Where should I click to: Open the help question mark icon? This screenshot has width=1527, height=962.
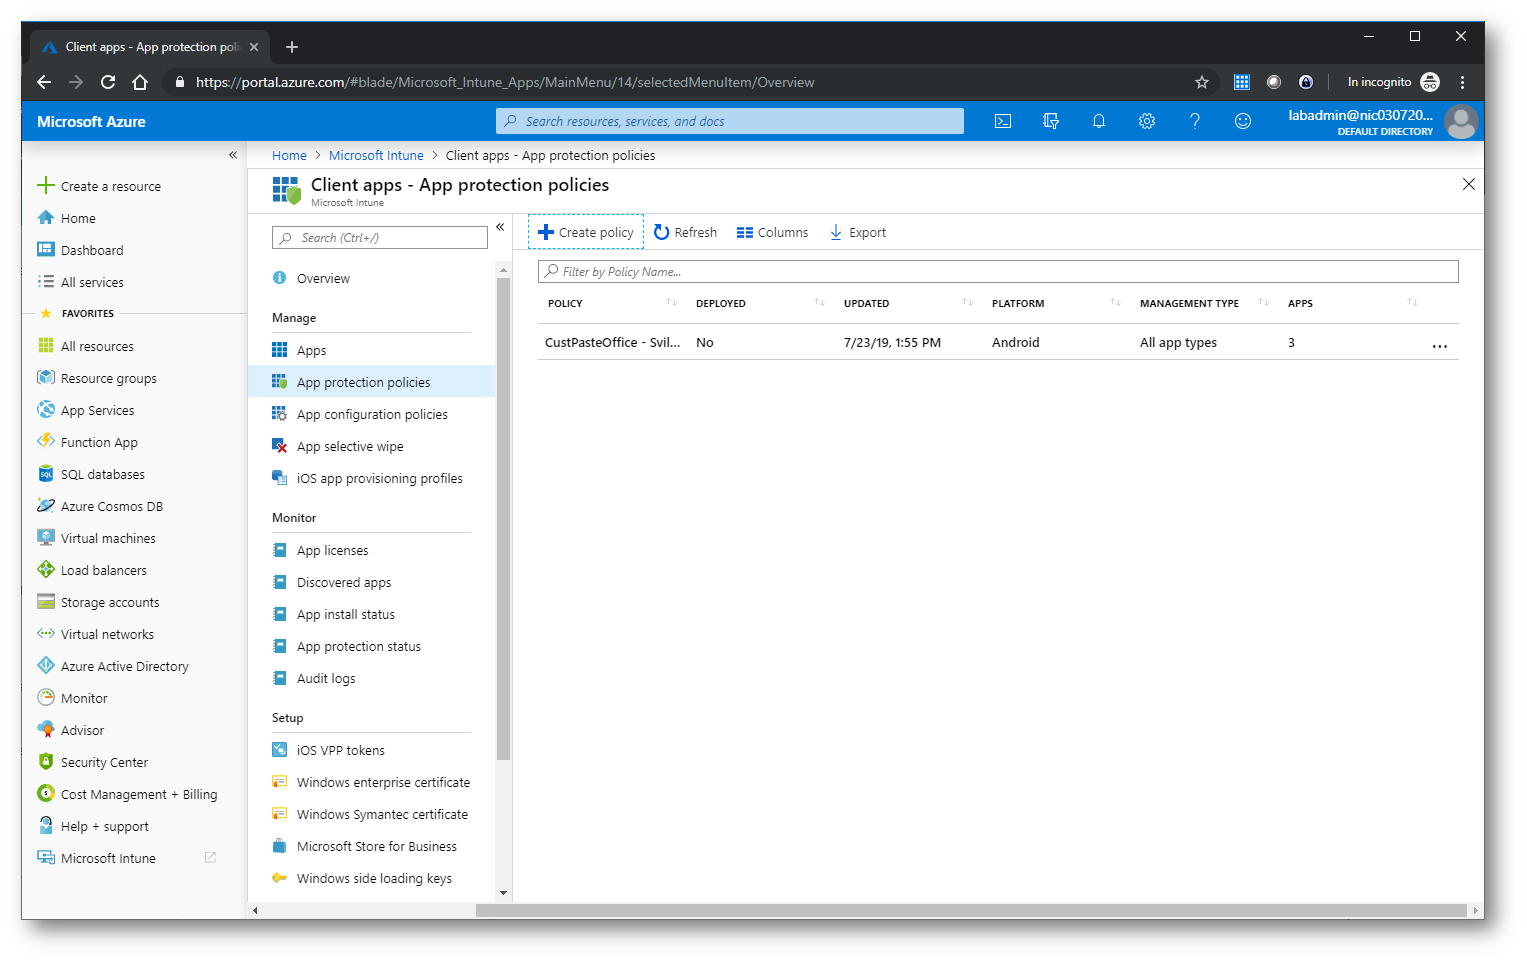(x=1195, y=121)
